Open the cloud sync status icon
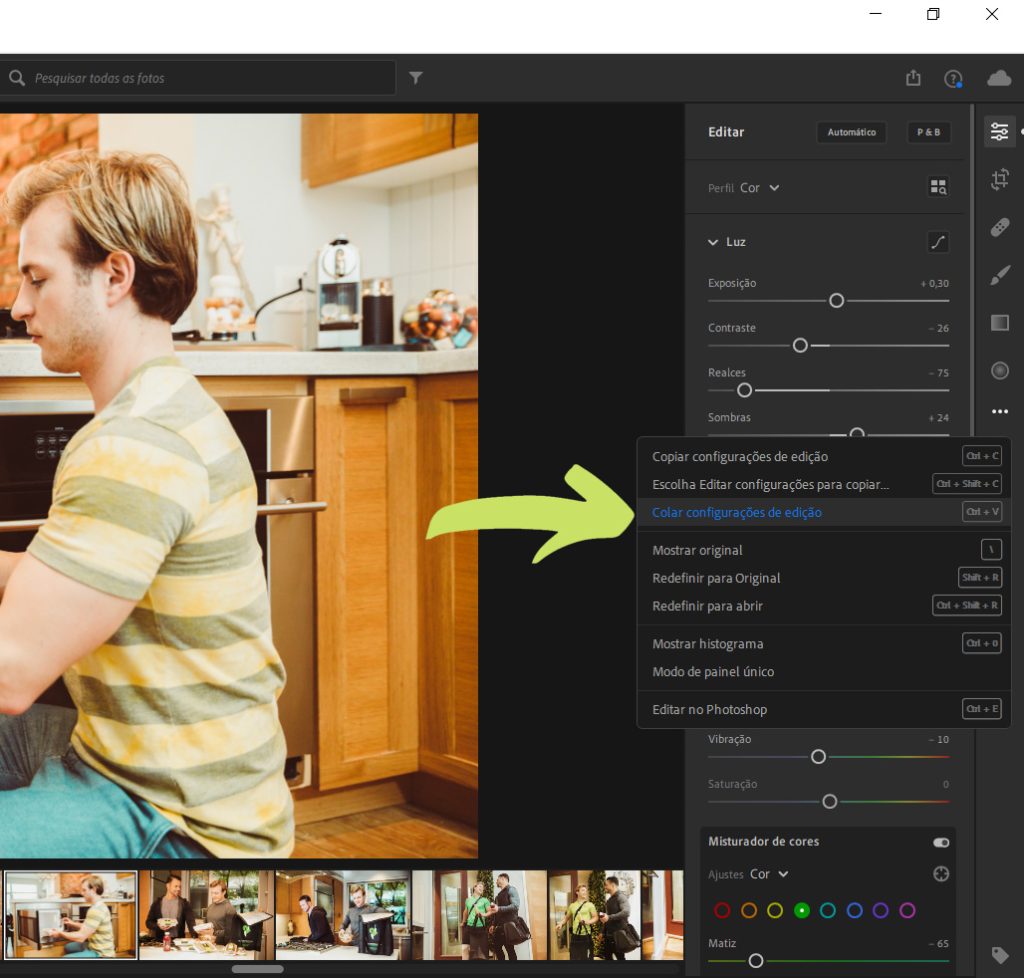The image size is (1024, 978). click(x=998, y=78)
